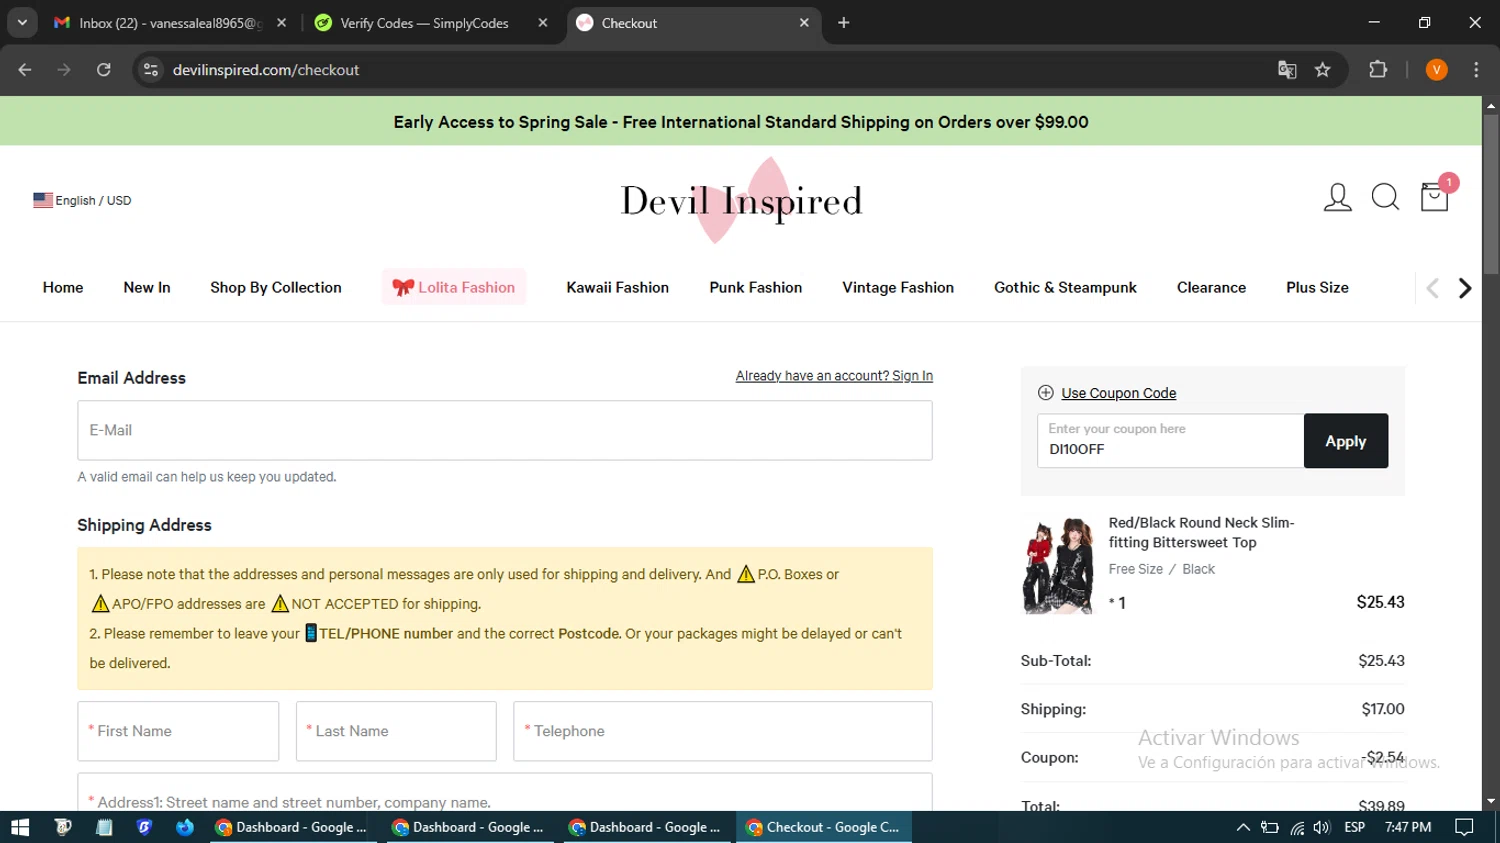Open the search magnifier icon
Screen dimensions: 1500x843
point(1385,198)
